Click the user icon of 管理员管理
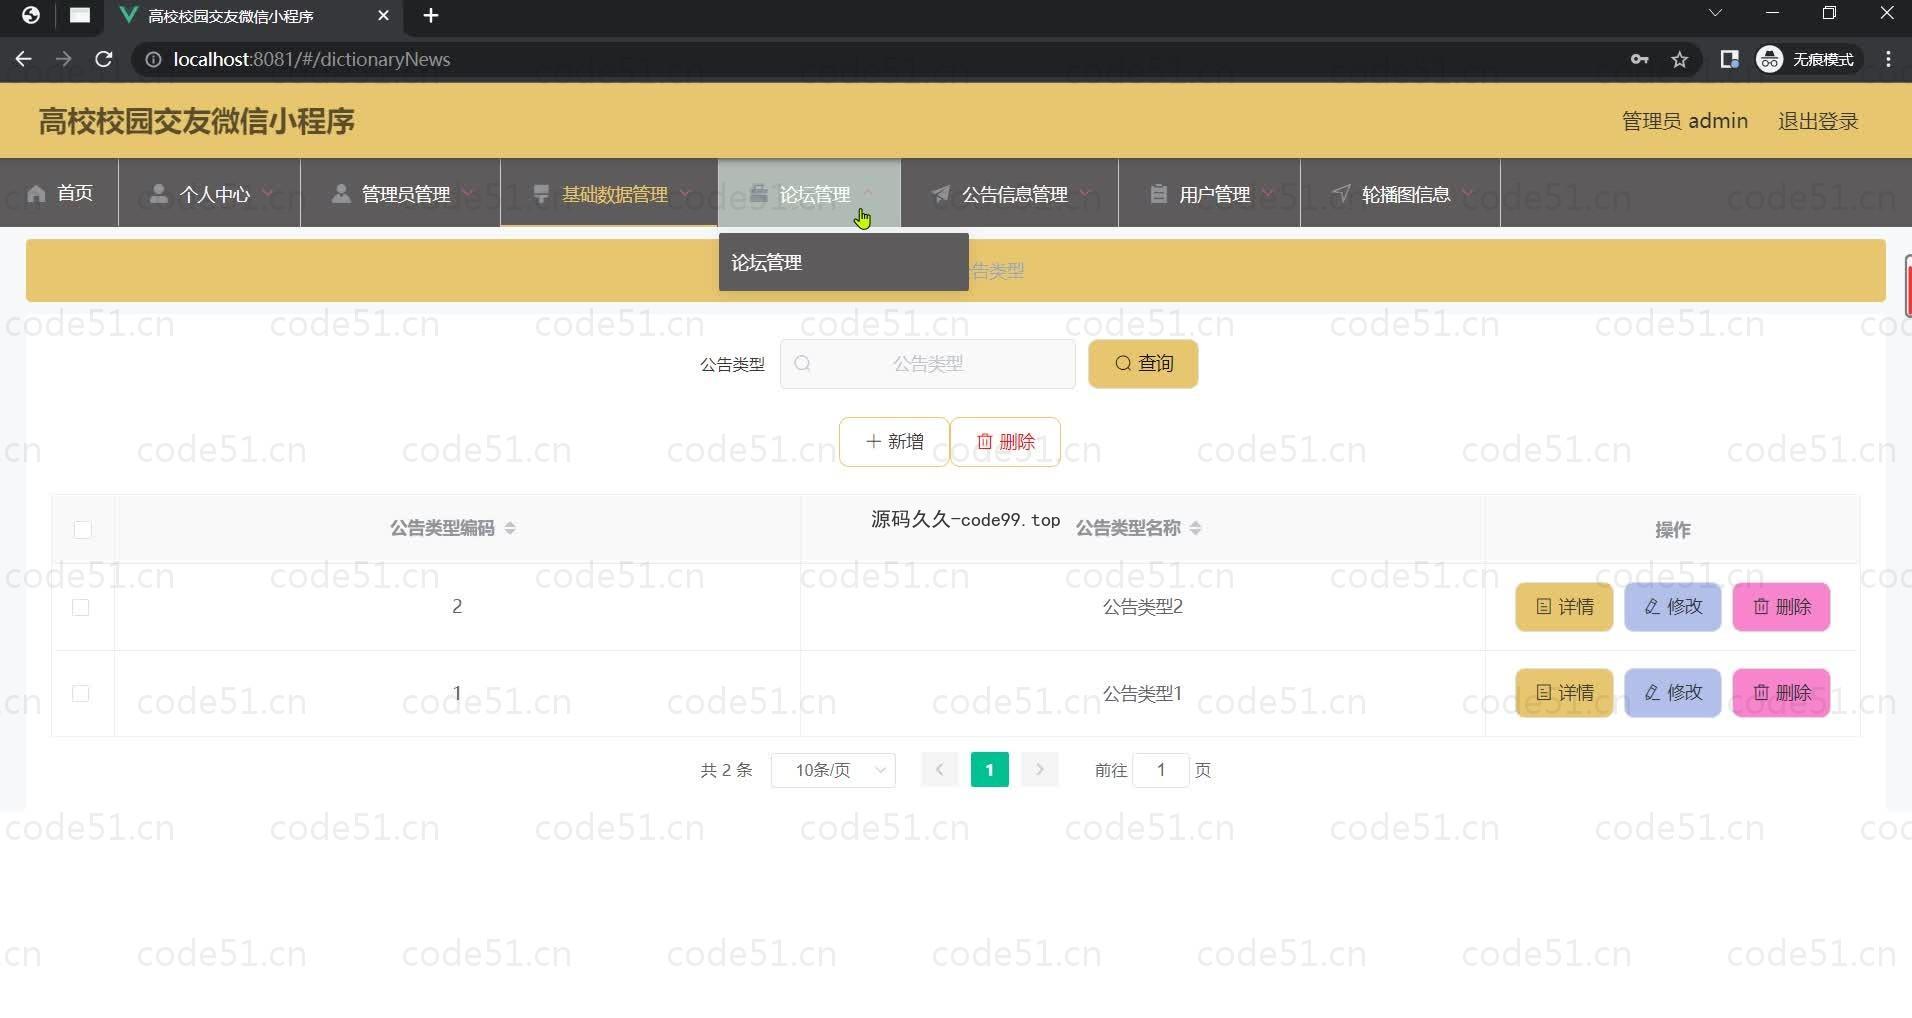This screenshot has height=1018, width=1912. (x=341, y=193)
